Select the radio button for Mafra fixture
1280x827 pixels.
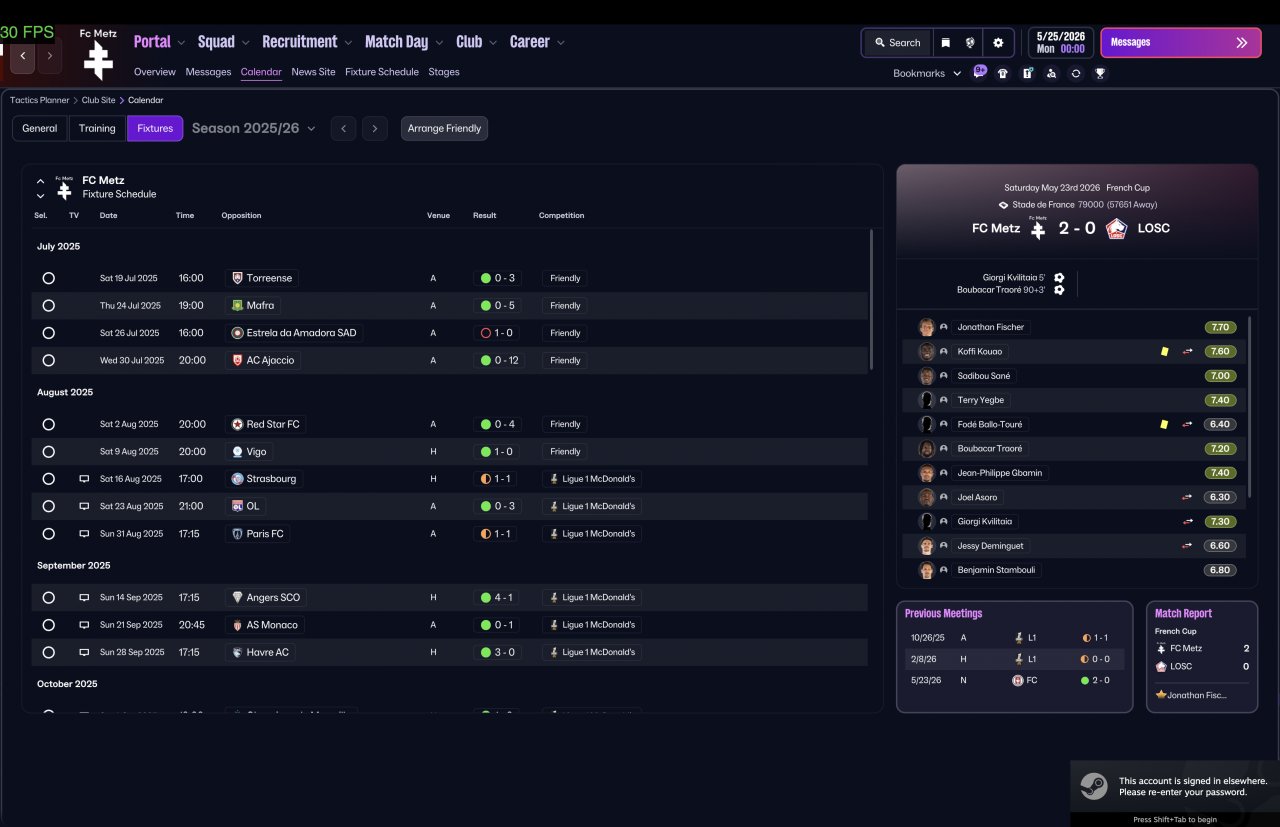[x=48, y=306]
